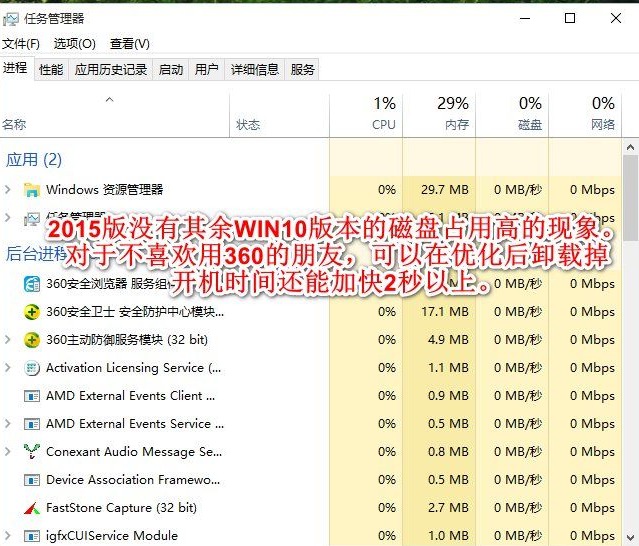Click the 360安全卫士 安全防护中心 icon
The image size is (639, 546).
pyautogui.click(x=32, y=312)
